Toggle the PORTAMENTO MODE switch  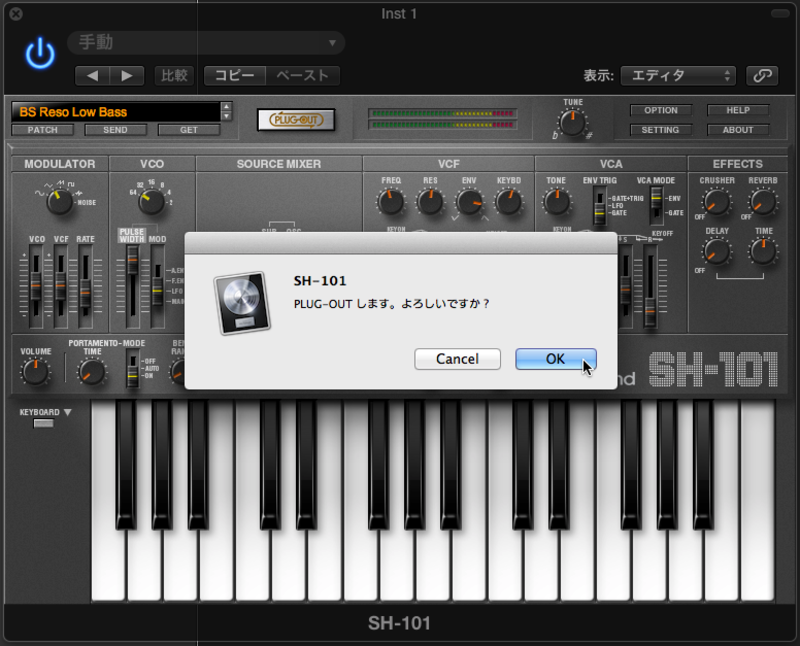tap(133, 368)
